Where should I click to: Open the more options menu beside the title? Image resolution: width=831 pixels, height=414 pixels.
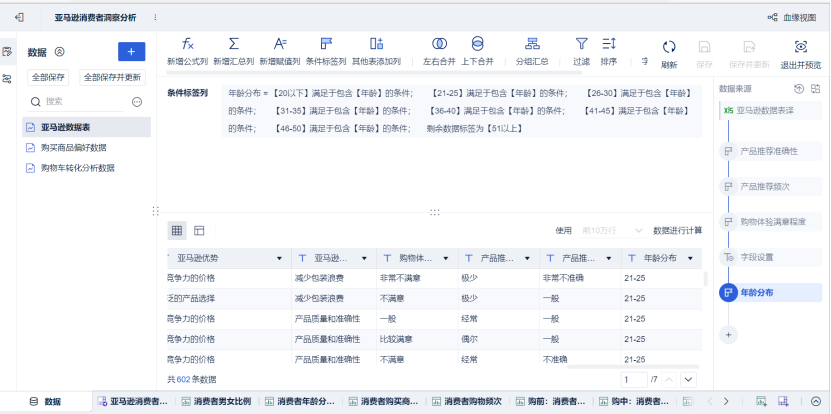click(155, 17)
